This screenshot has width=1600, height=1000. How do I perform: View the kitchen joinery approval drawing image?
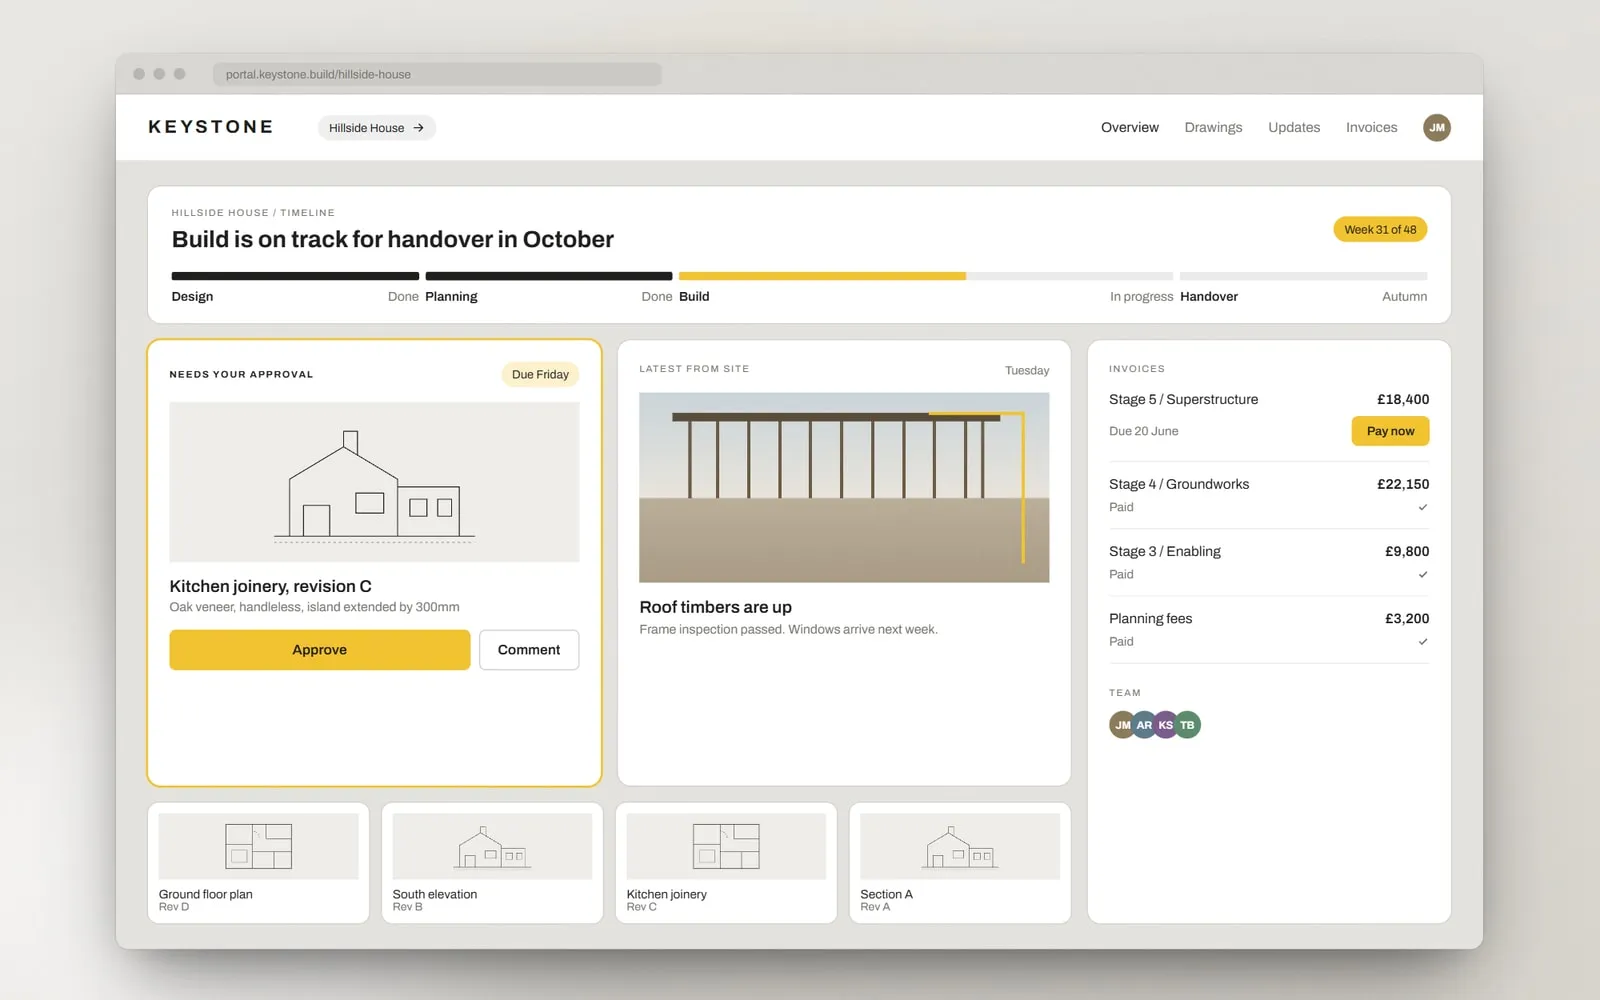(374, 482)
